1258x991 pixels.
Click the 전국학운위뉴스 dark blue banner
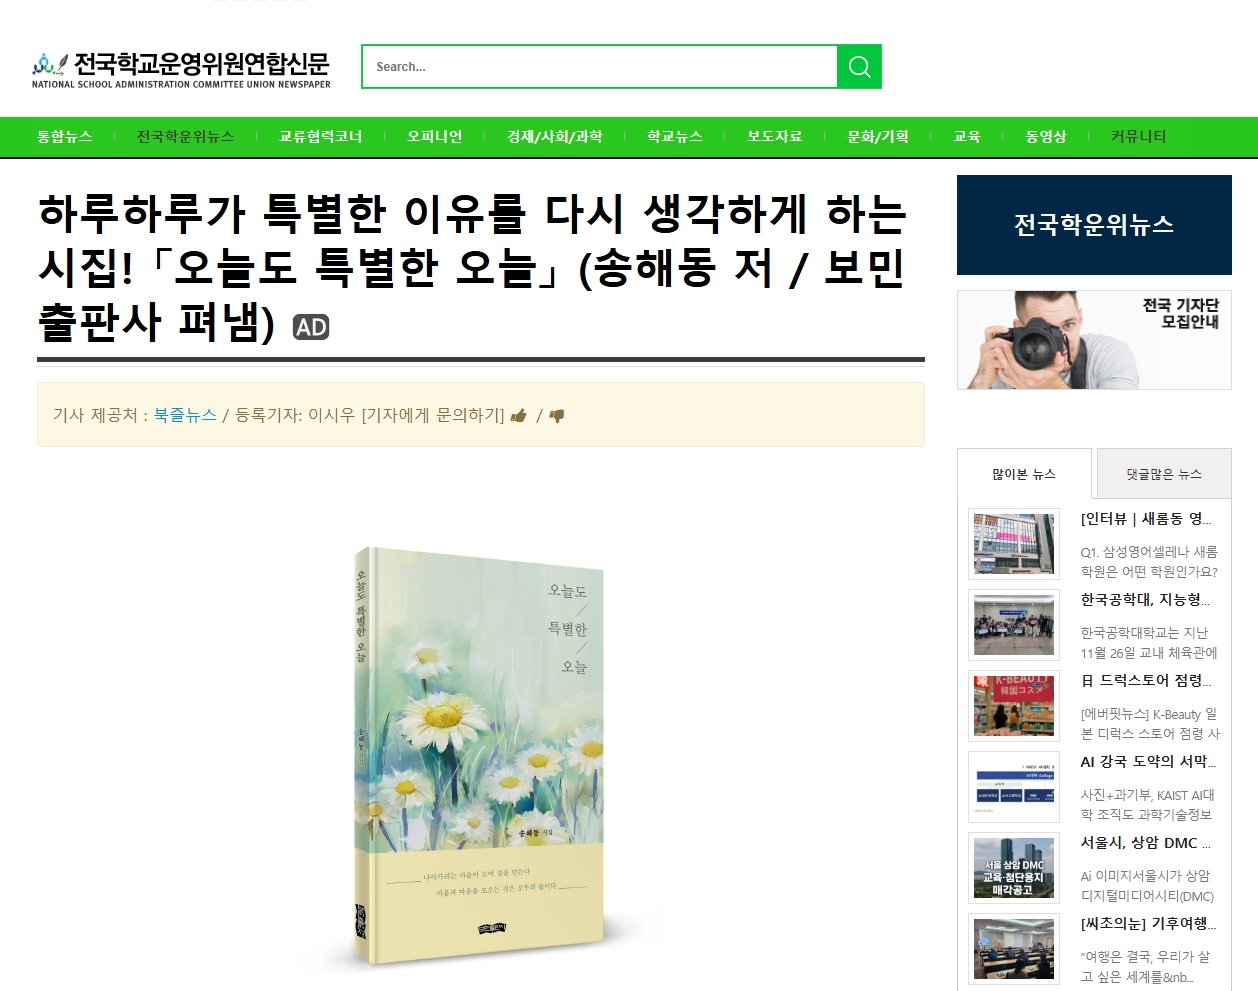click(1094, 225)
